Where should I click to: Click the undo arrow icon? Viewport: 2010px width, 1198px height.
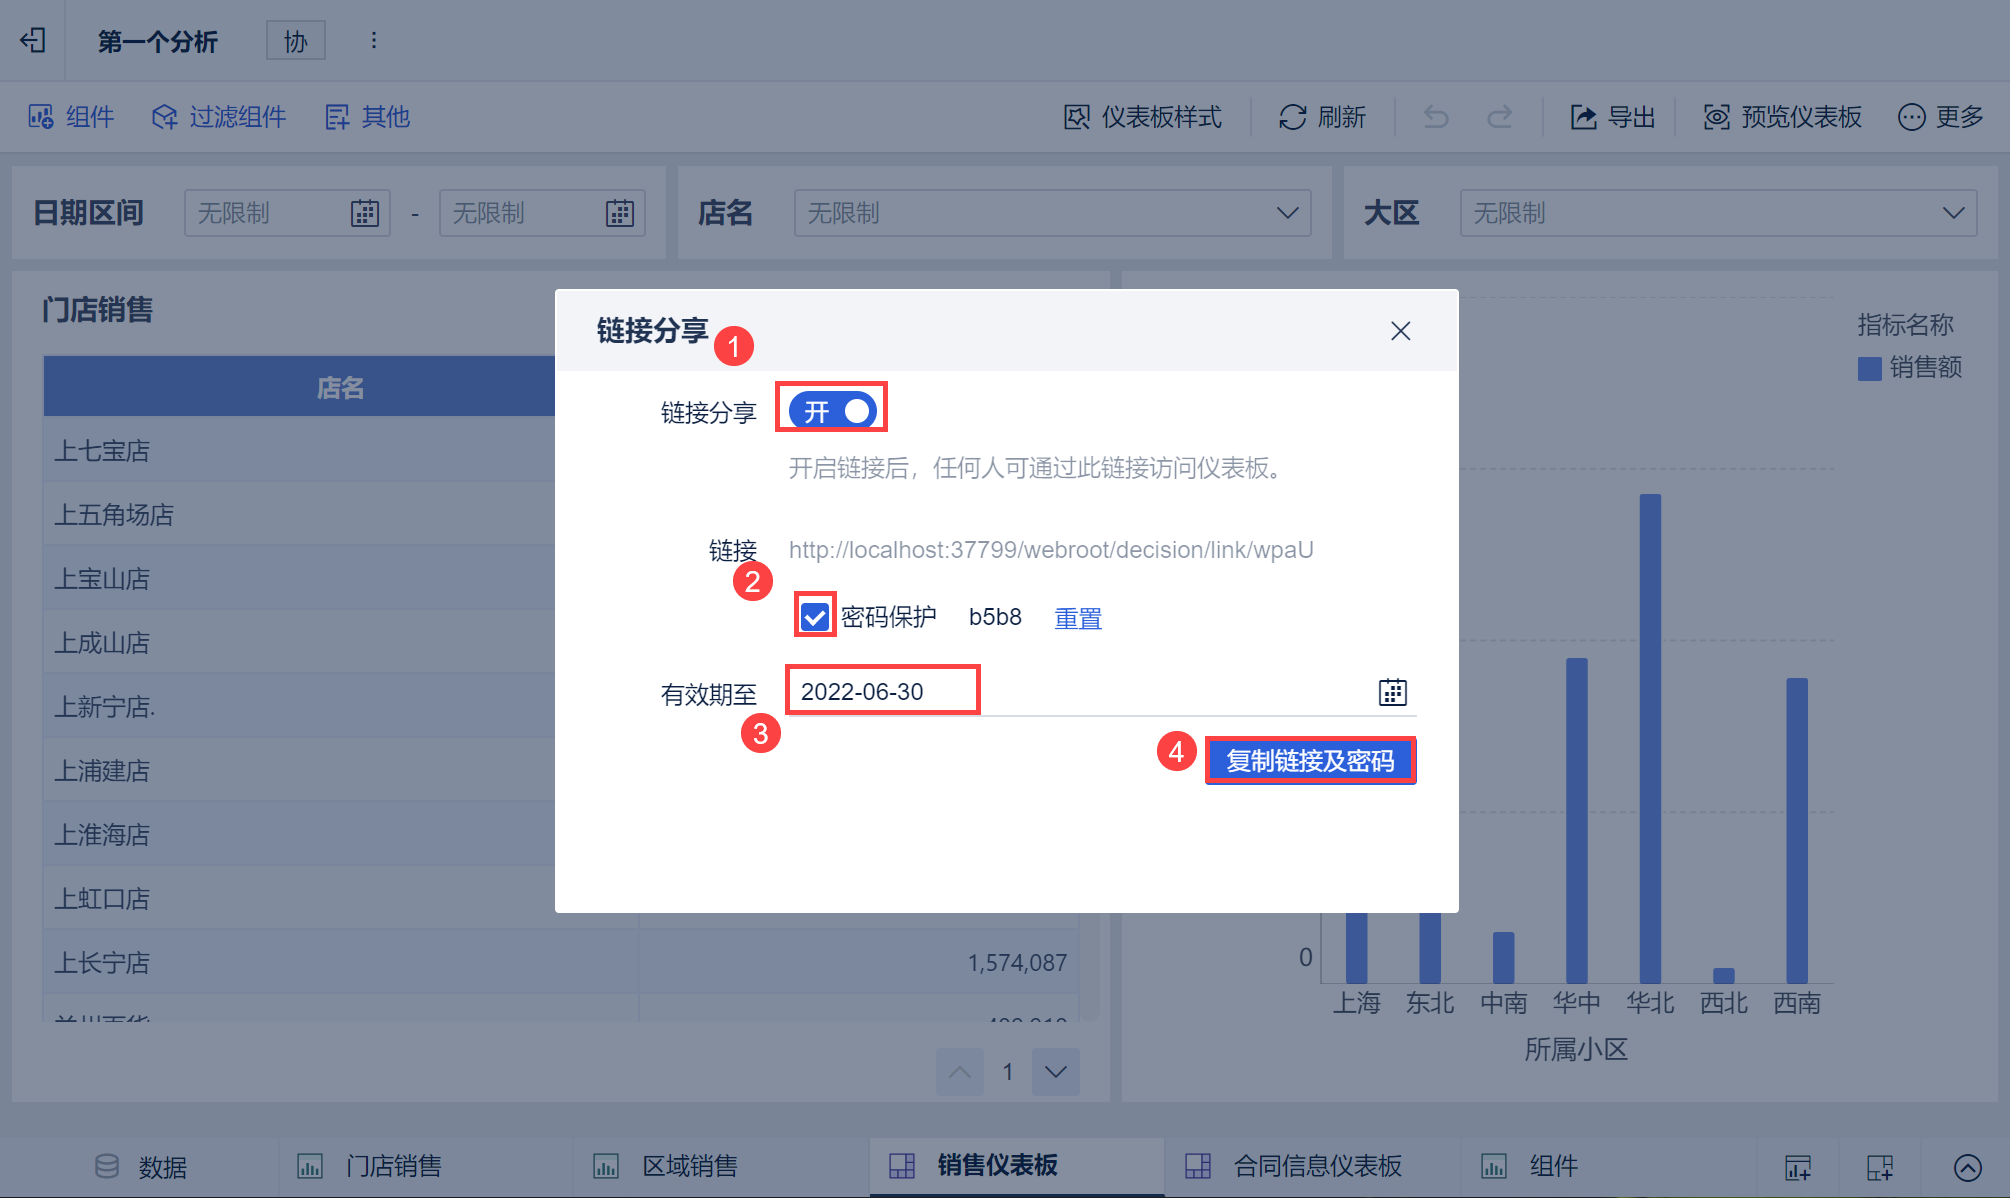[1436, 117]
